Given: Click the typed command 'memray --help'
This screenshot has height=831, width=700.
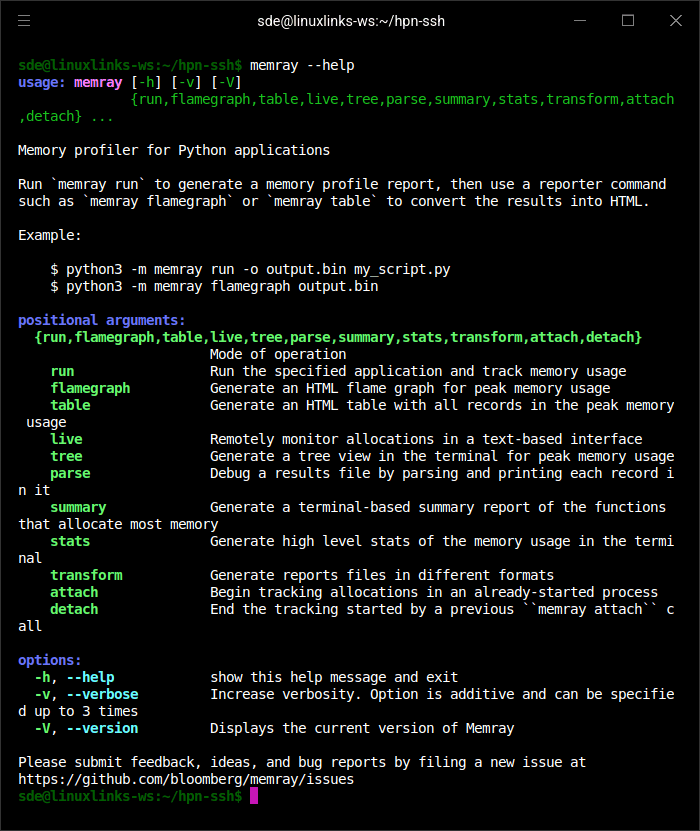Looking at the screenshot, I should [x=302, y=65].
